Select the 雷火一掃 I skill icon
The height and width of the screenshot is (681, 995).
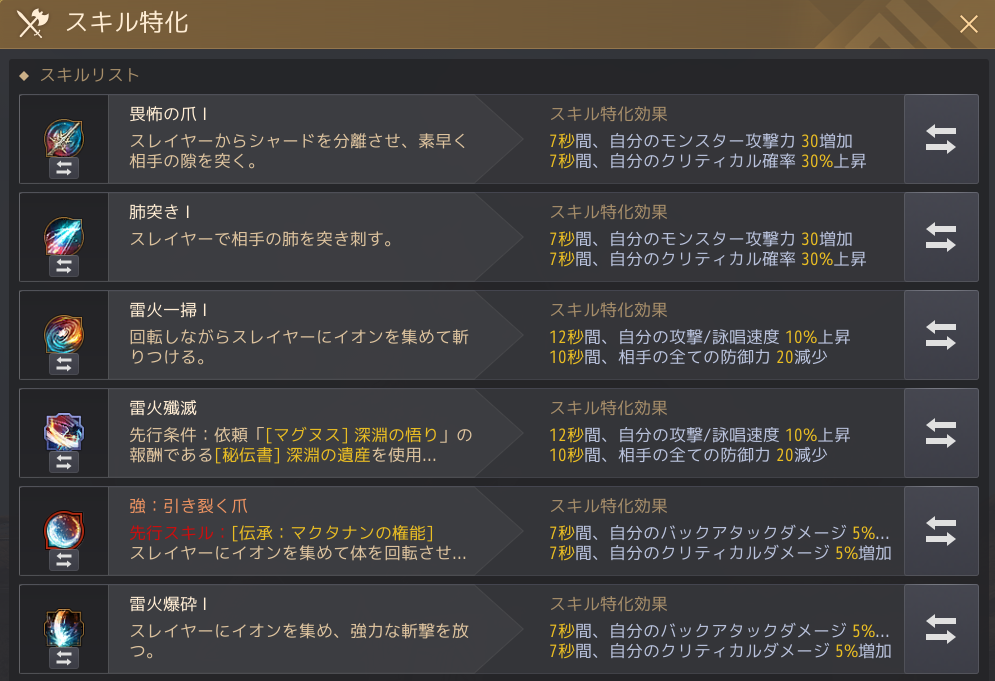click(63, 330)
